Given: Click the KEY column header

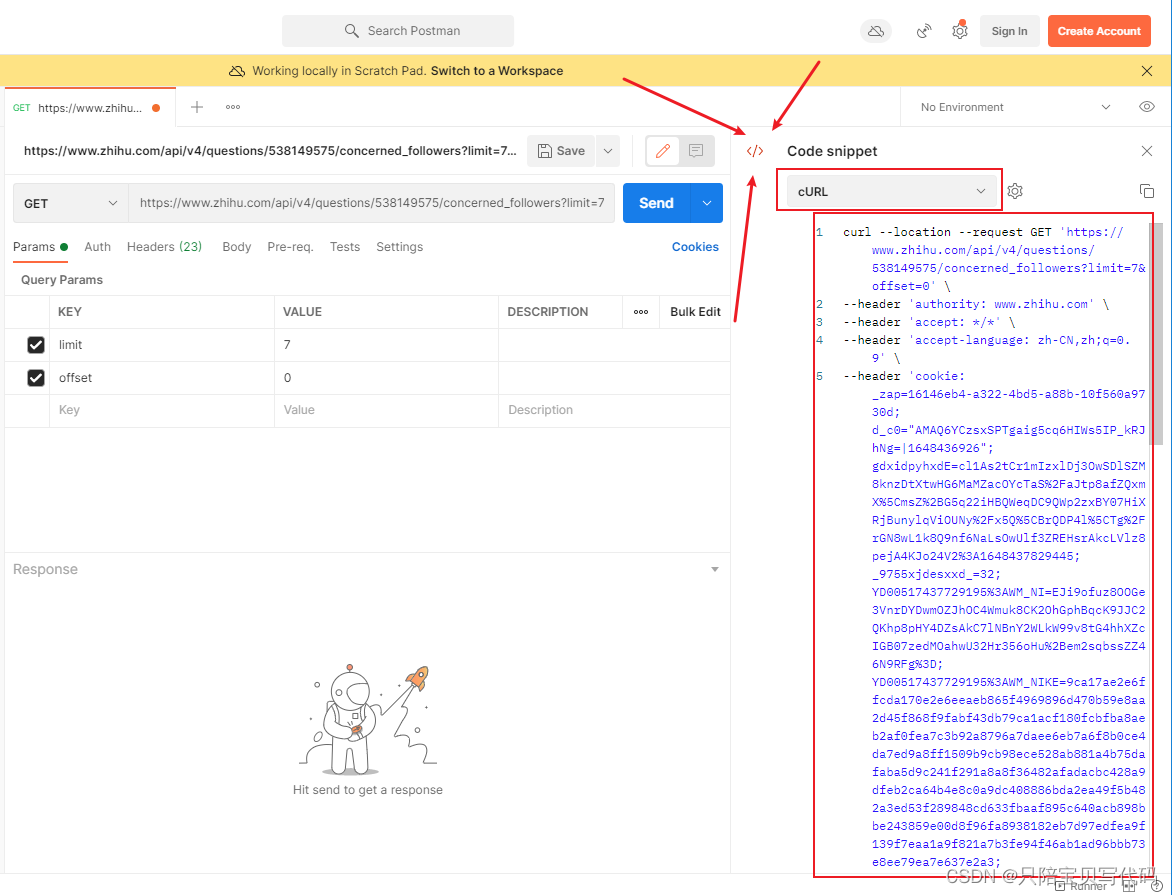Looking at the screenshot, I should pyautogui.click(x=70, y=312).
